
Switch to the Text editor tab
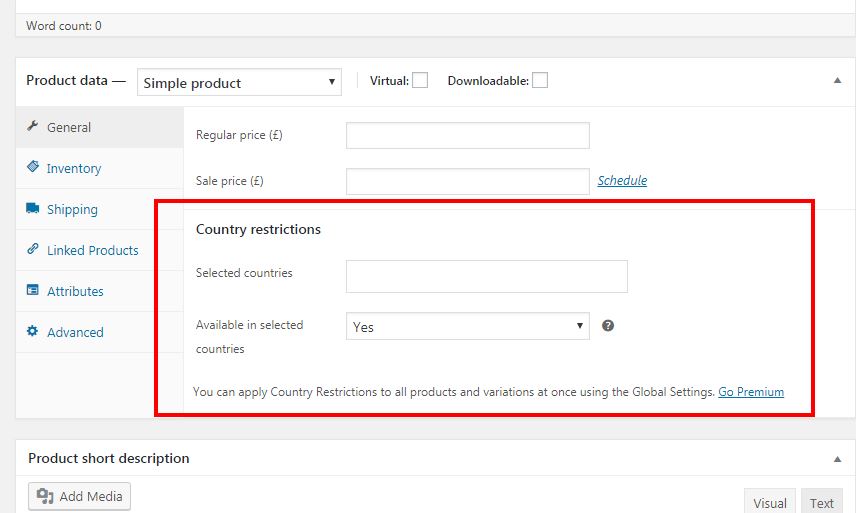coord(822,502)
